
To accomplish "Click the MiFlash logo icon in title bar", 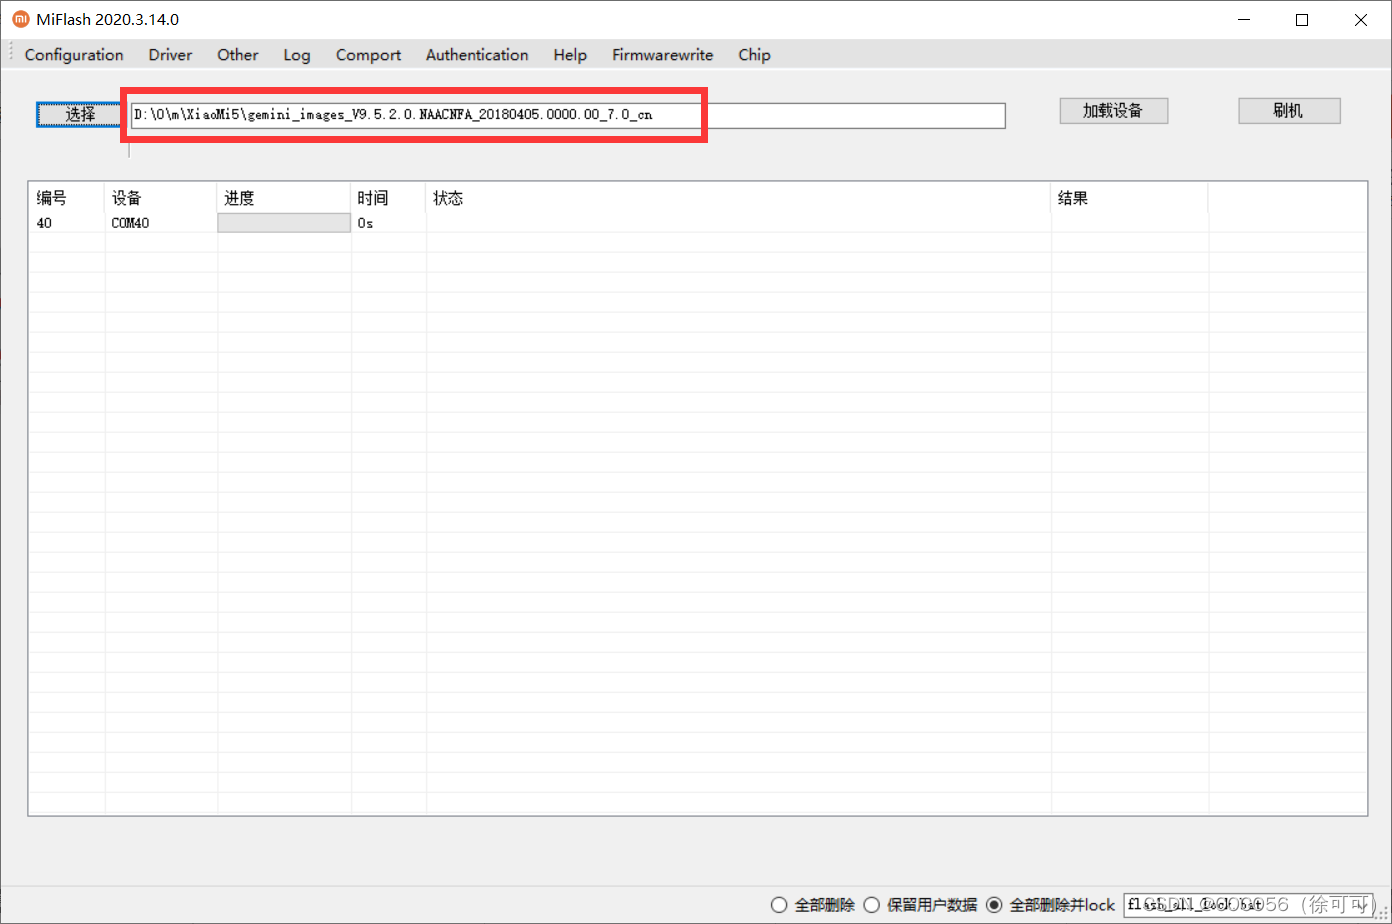I will point(20,19).
